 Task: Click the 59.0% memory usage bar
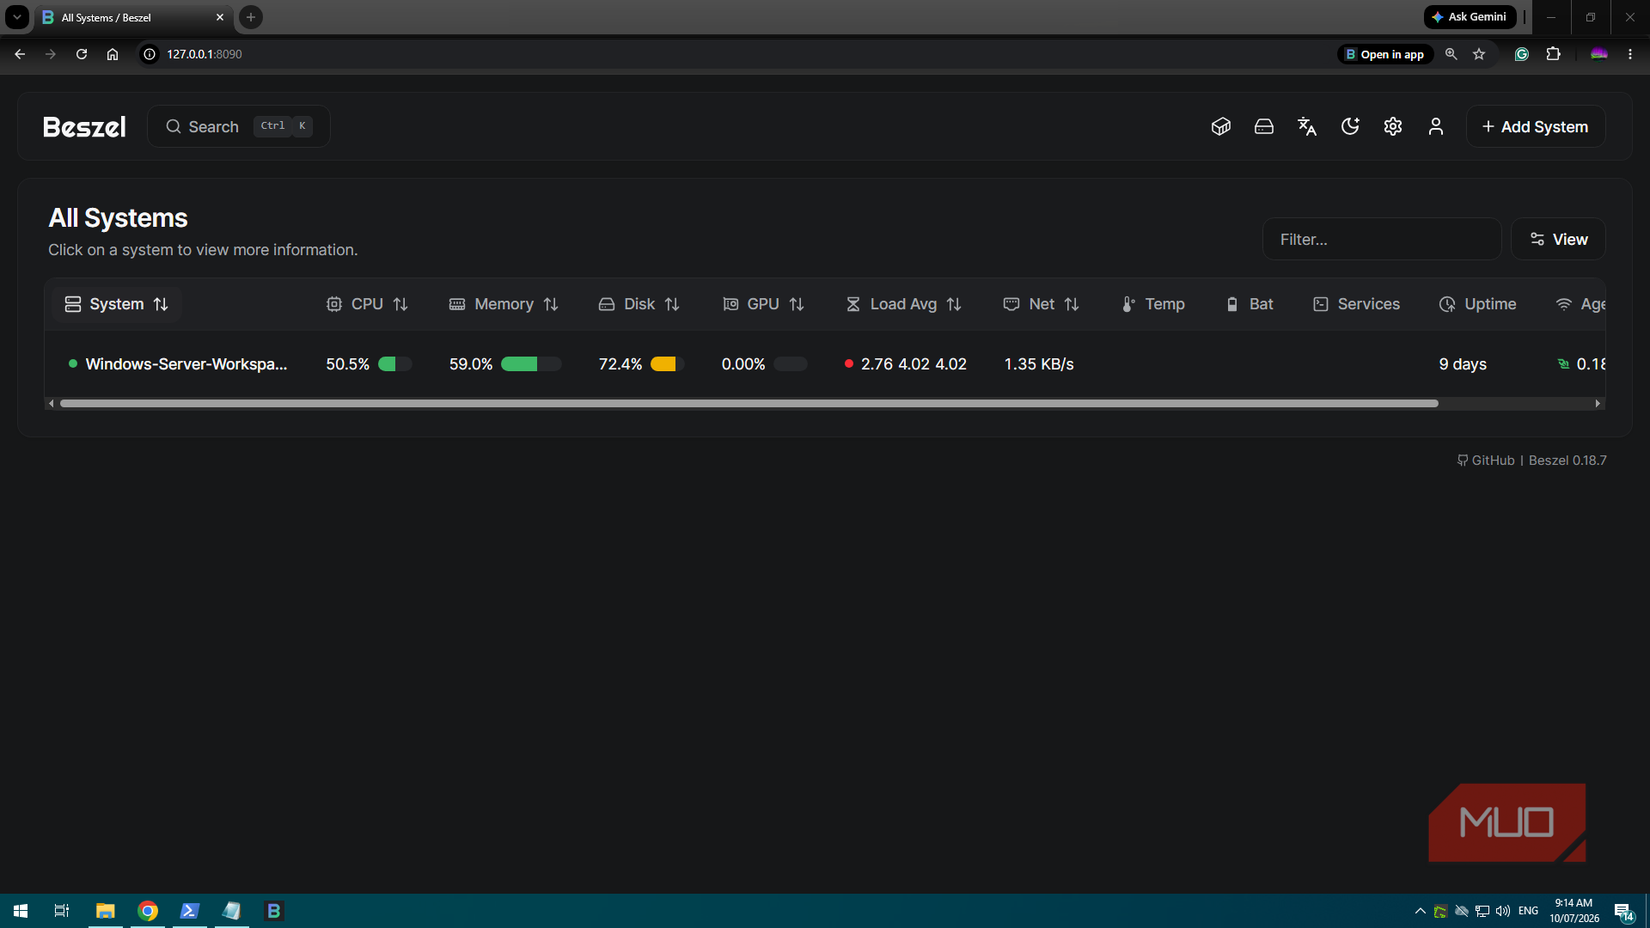click(x=531, y=364)
